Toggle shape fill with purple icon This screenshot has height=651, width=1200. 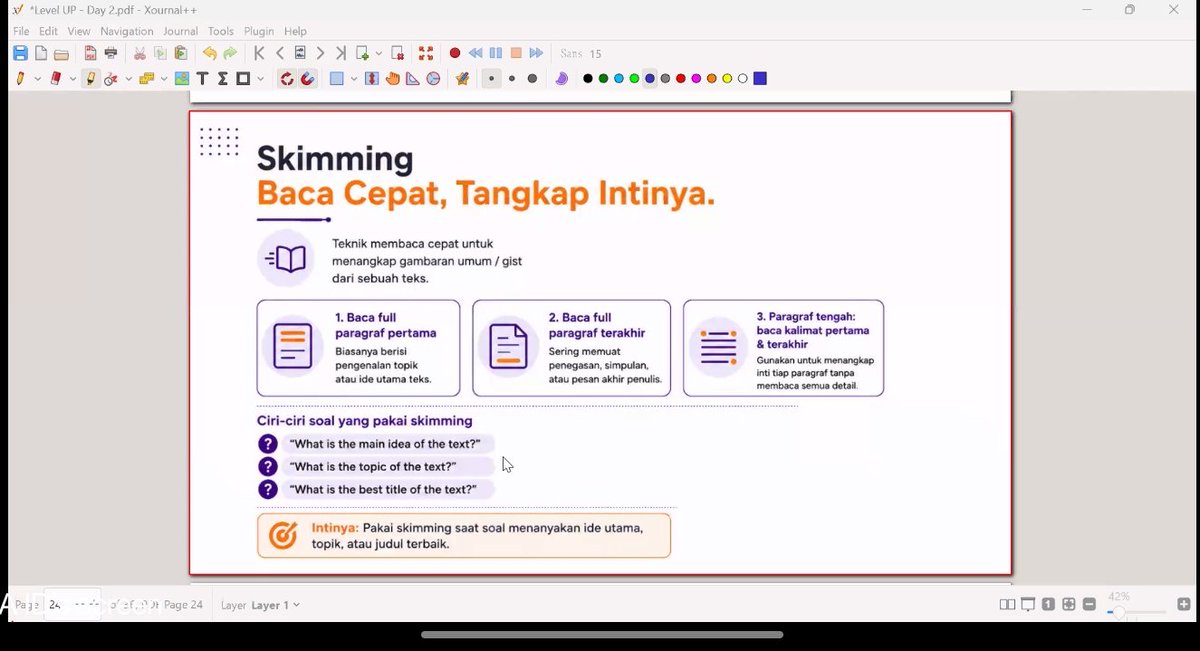(x=562, y=78)
